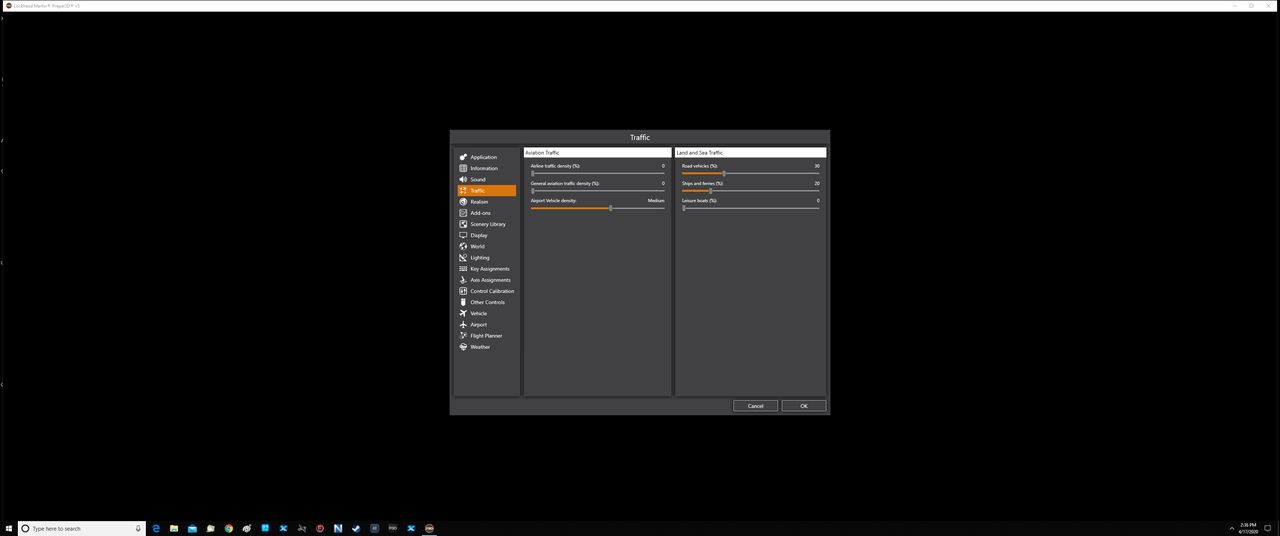Open Axis Assignments joystick icon
Viewport: 1280px width, 536px height.
tap(463, 280)
